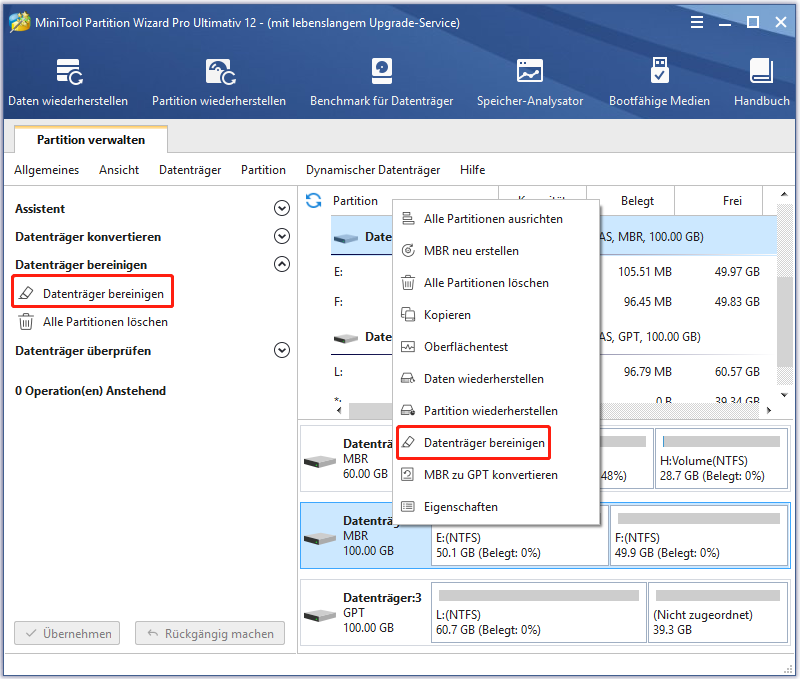Click eraser icon in sidebar Datenträger bereinigen
This screenshot has width=800, height=679.
(26, 293)
